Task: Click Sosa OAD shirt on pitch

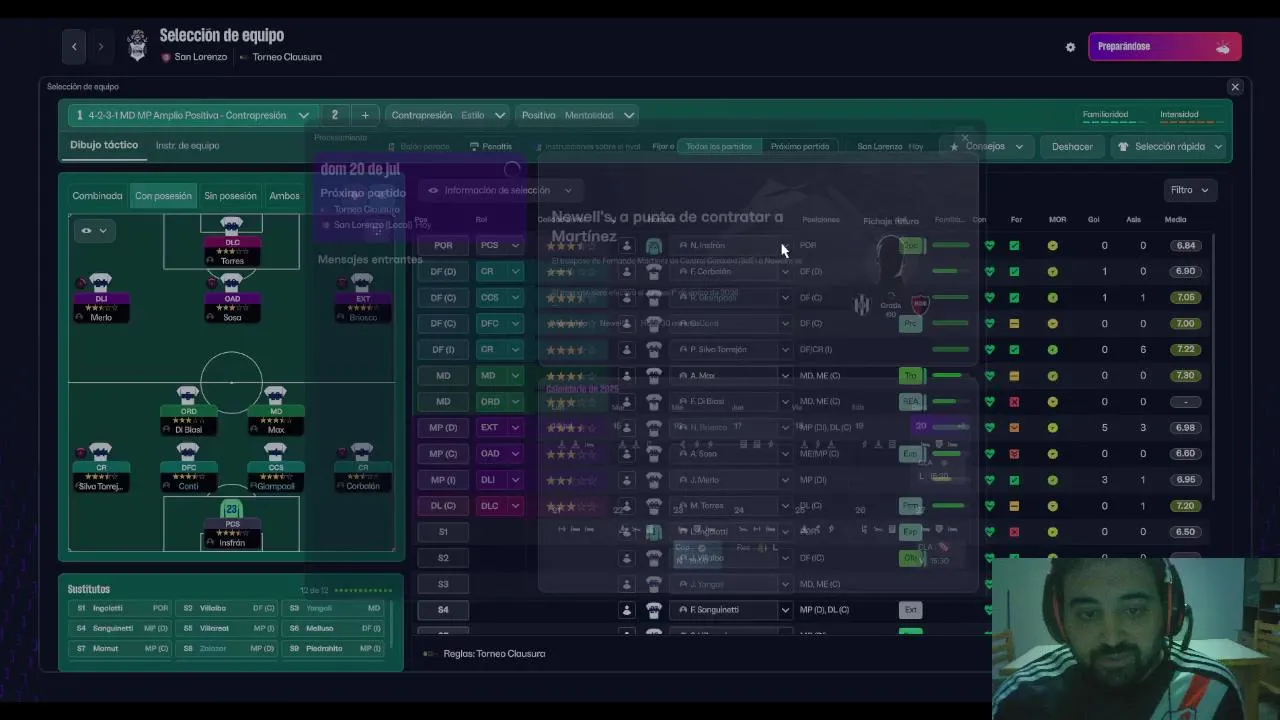Action: tap(232, 283)
